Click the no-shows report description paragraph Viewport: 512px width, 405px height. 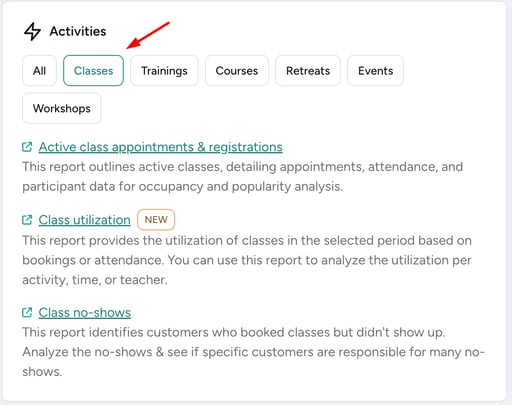tap(253, 352)
